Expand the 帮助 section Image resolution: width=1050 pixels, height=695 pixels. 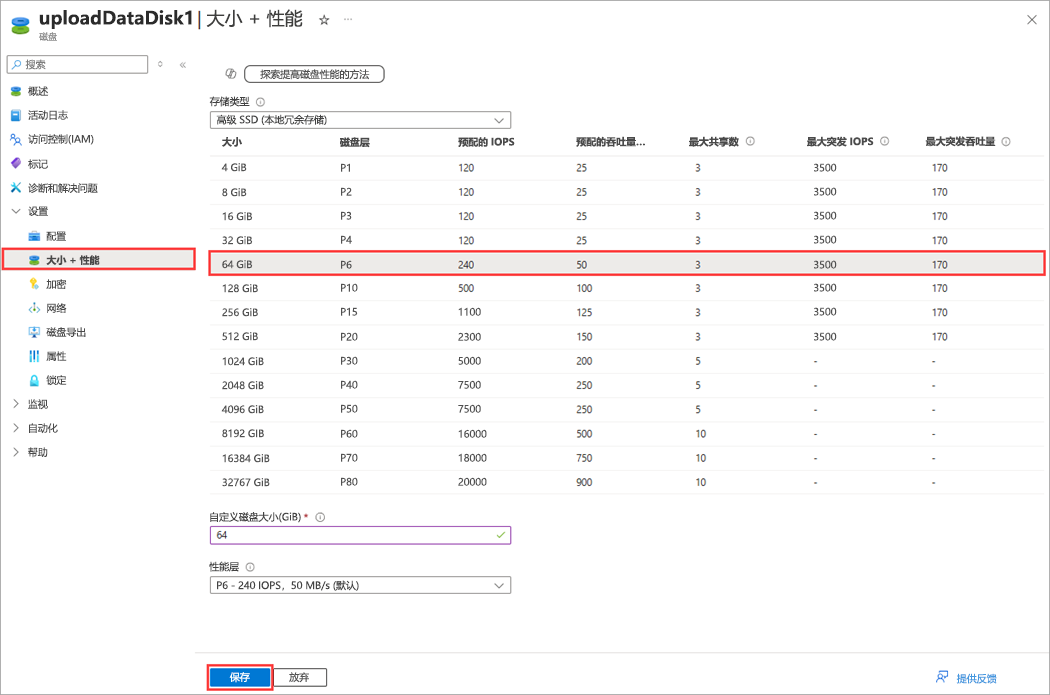pyautogui.click(x=16, y=452)
